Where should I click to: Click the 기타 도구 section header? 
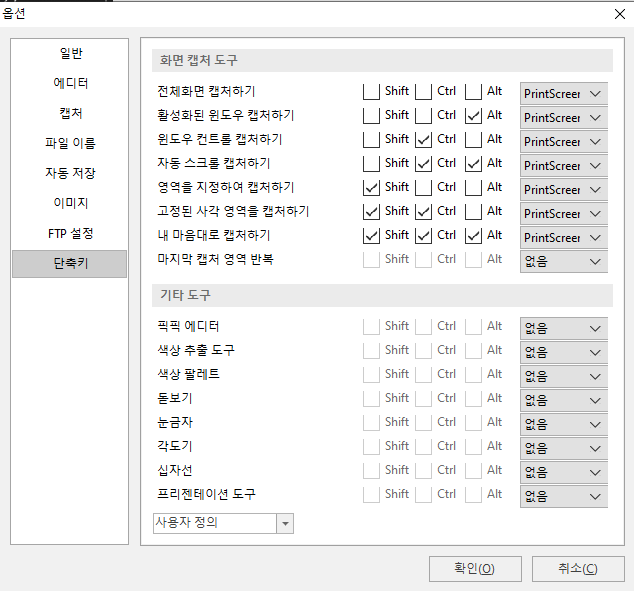382,296
